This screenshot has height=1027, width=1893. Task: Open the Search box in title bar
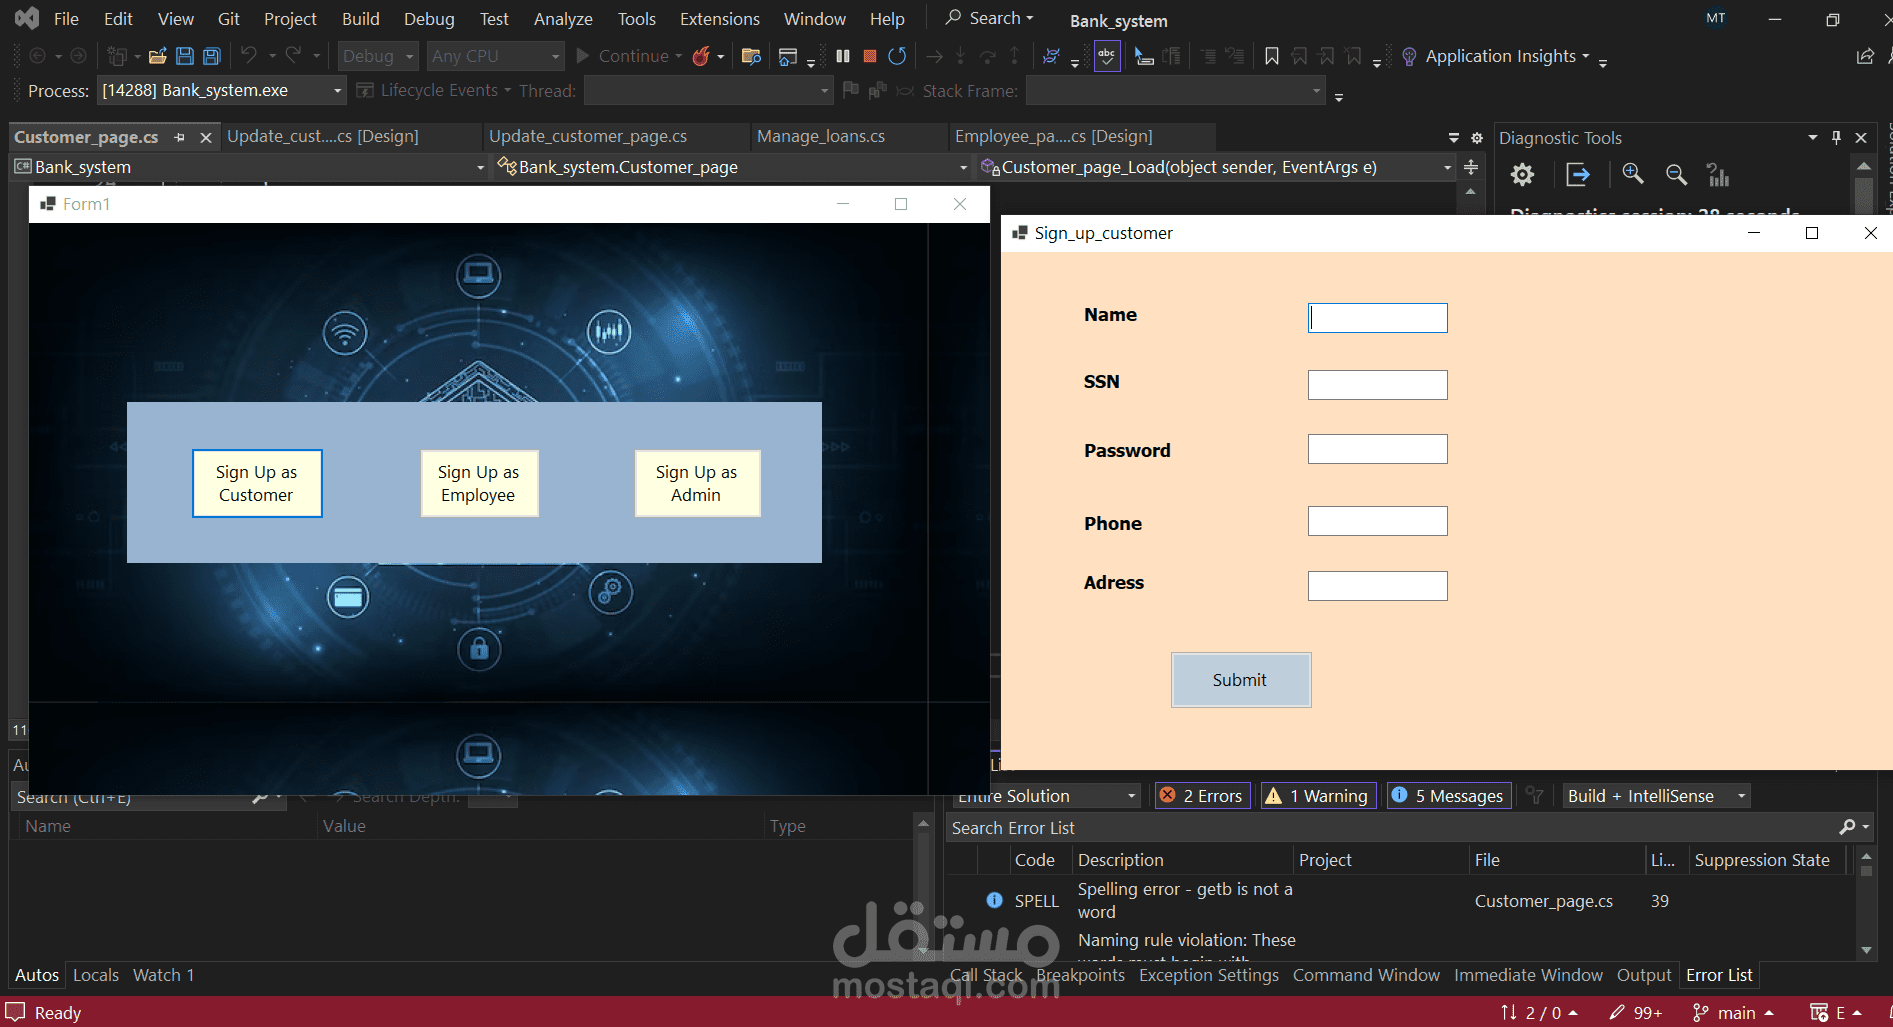click(989, 18)
